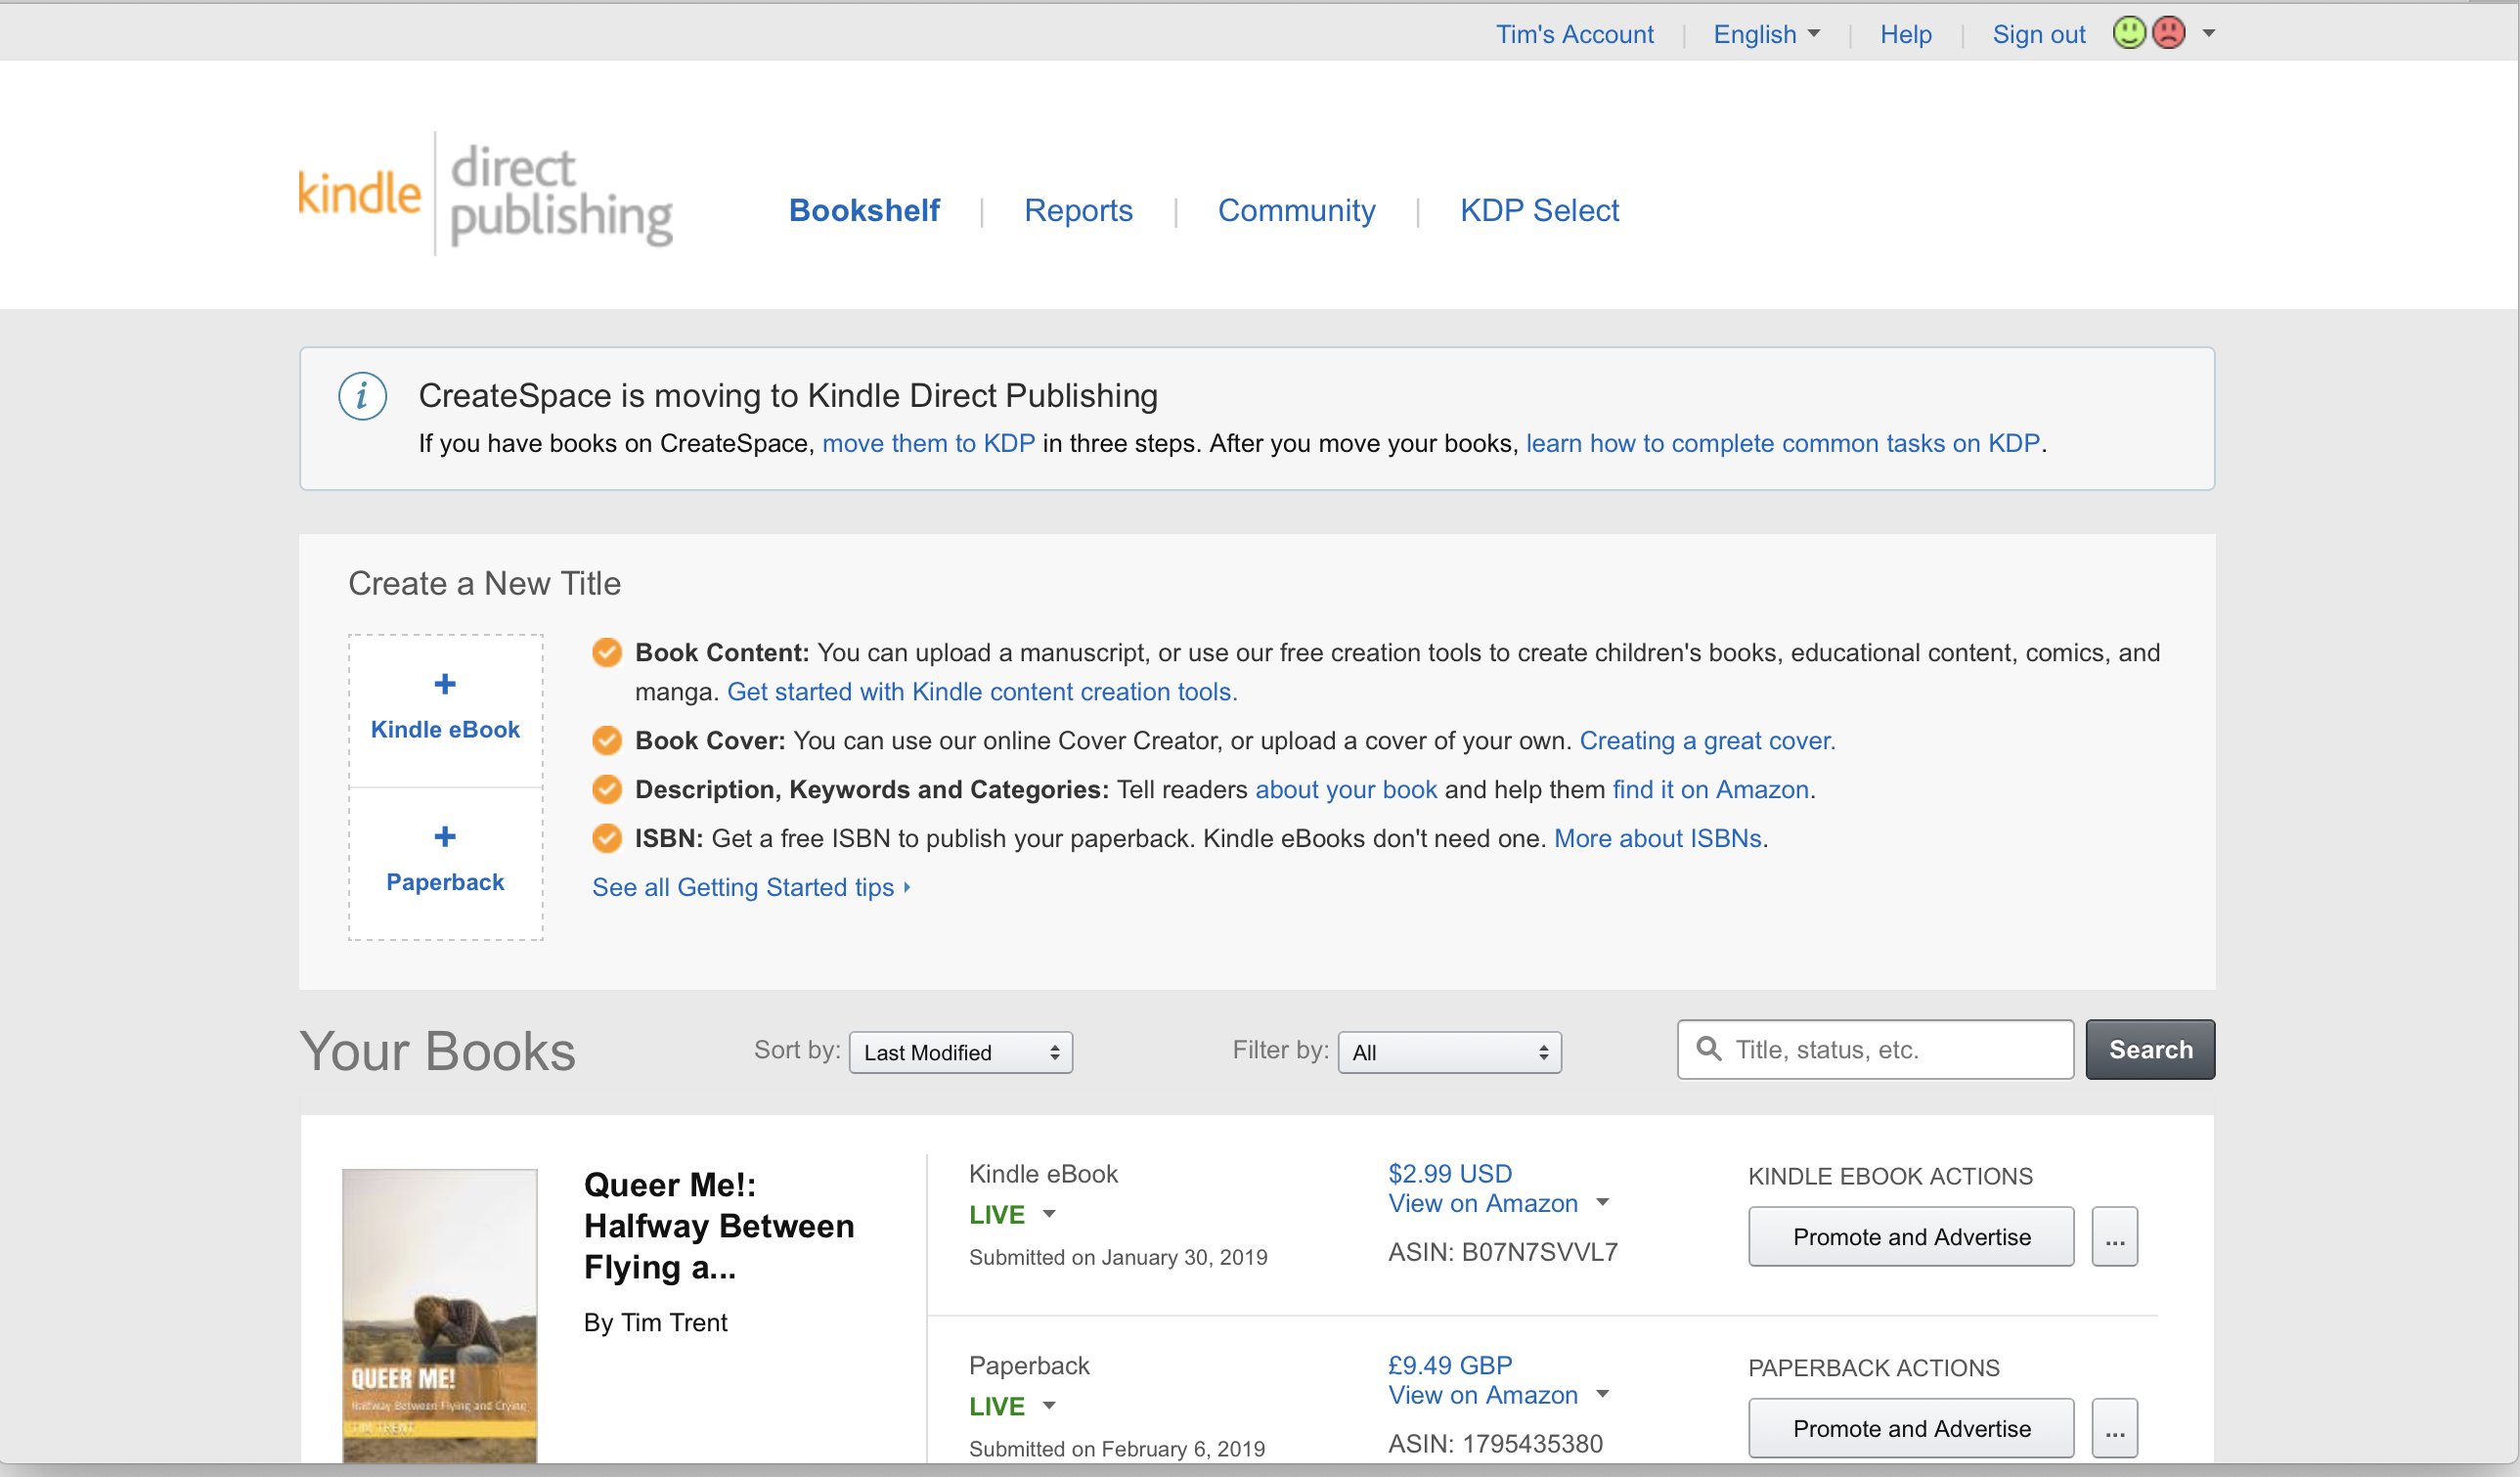Click the Kindle Direct Publishing logo
This screenshot has height=1477, width=2520.
(486, 193)
